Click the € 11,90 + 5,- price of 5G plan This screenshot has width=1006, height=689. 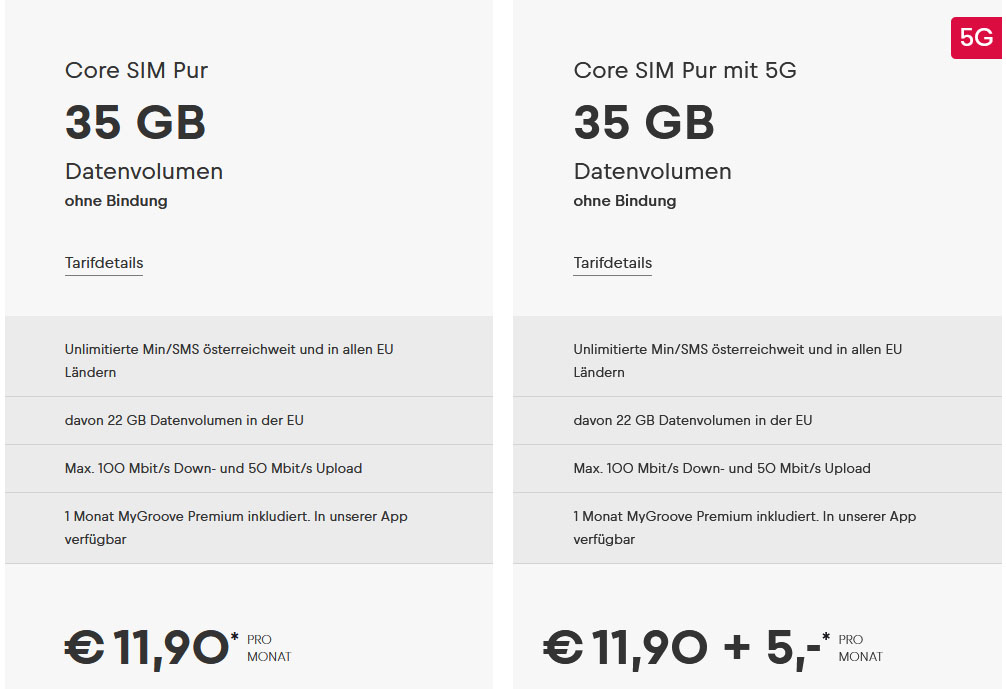pyautogui.click(x=682, y=647)
